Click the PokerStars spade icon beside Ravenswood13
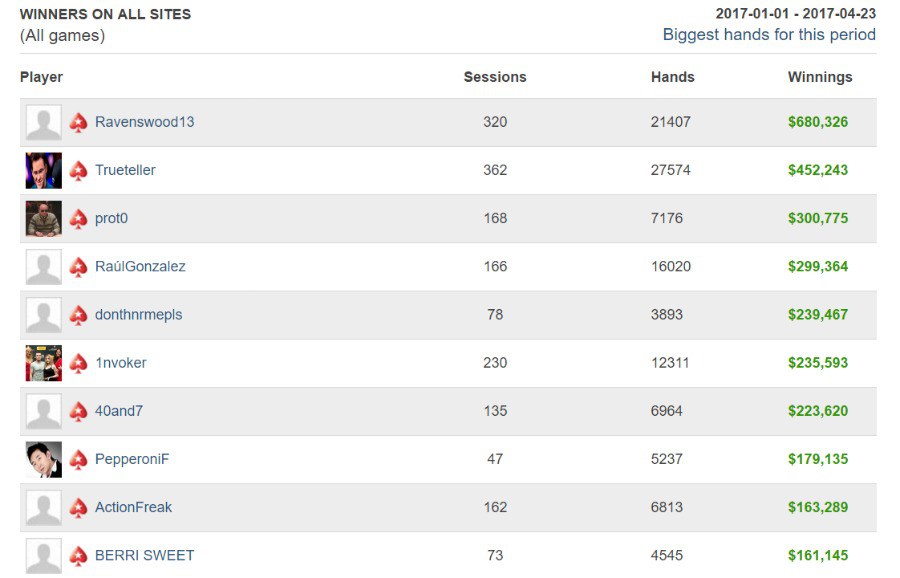Screen dimensions: 900x578 pos(78,123)
